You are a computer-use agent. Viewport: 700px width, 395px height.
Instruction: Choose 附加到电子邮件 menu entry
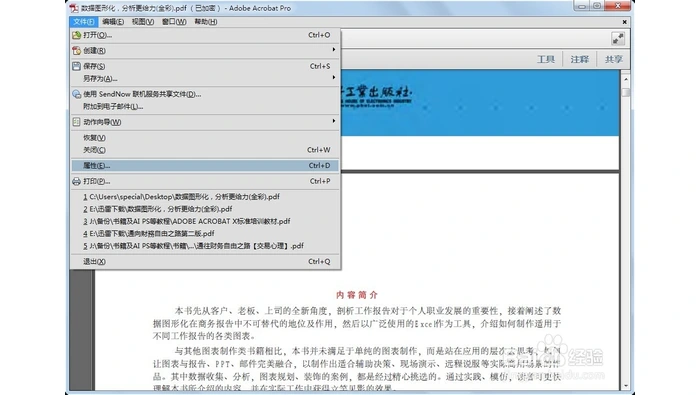pyautogui.click(x=205, y=107)
